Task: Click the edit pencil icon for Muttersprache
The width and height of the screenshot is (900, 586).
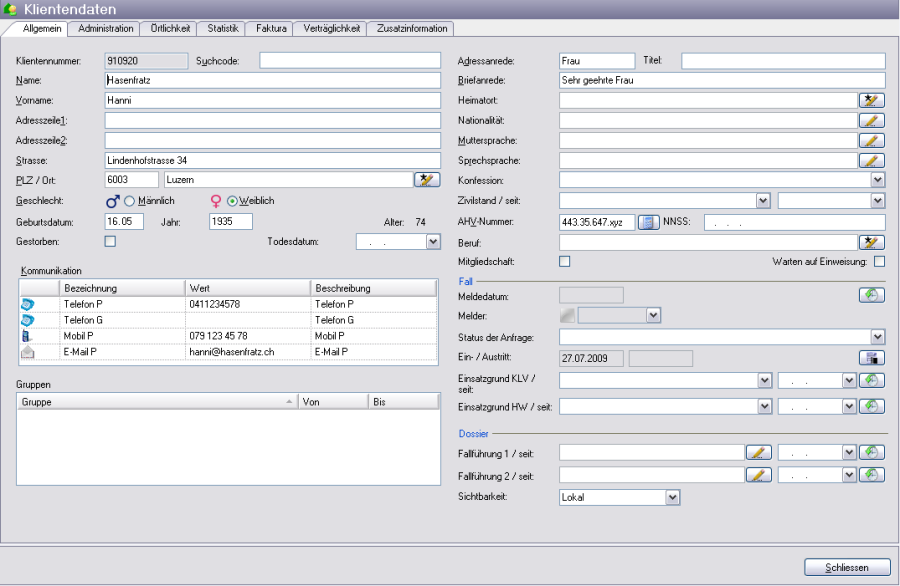Action: (x=872, y=140)
